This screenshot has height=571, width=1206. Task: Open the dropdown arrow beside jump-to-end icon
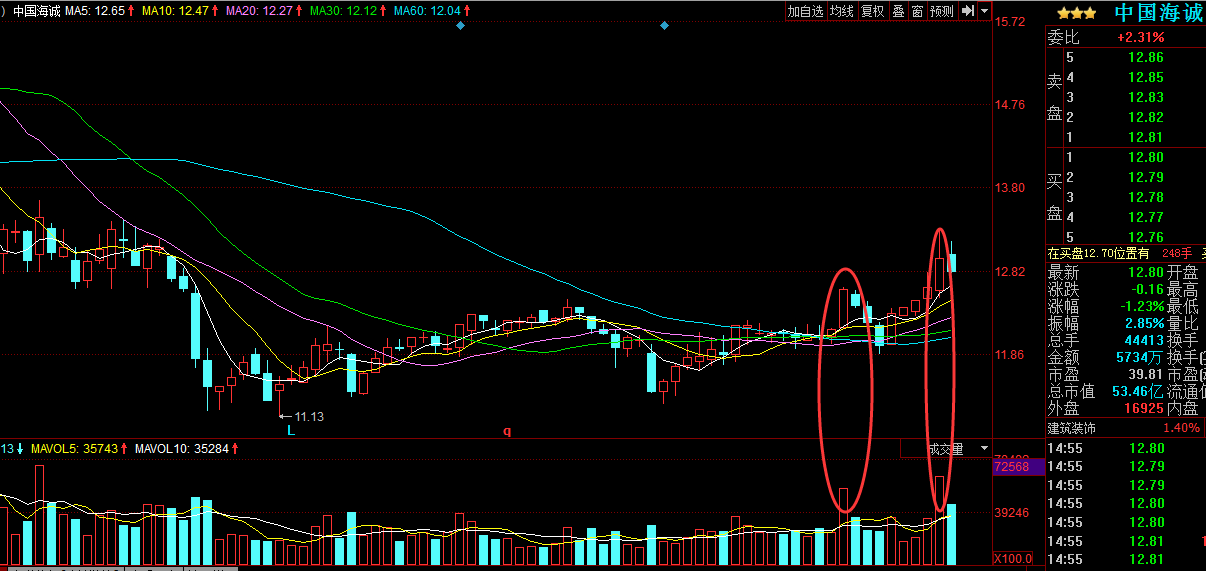[984, 11]
